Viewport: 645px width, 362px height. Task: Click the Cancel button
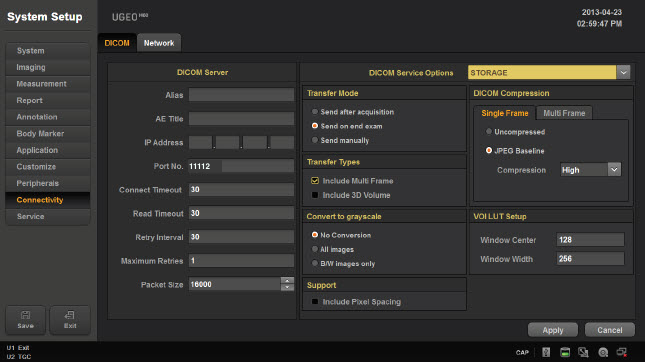point(610,330)
